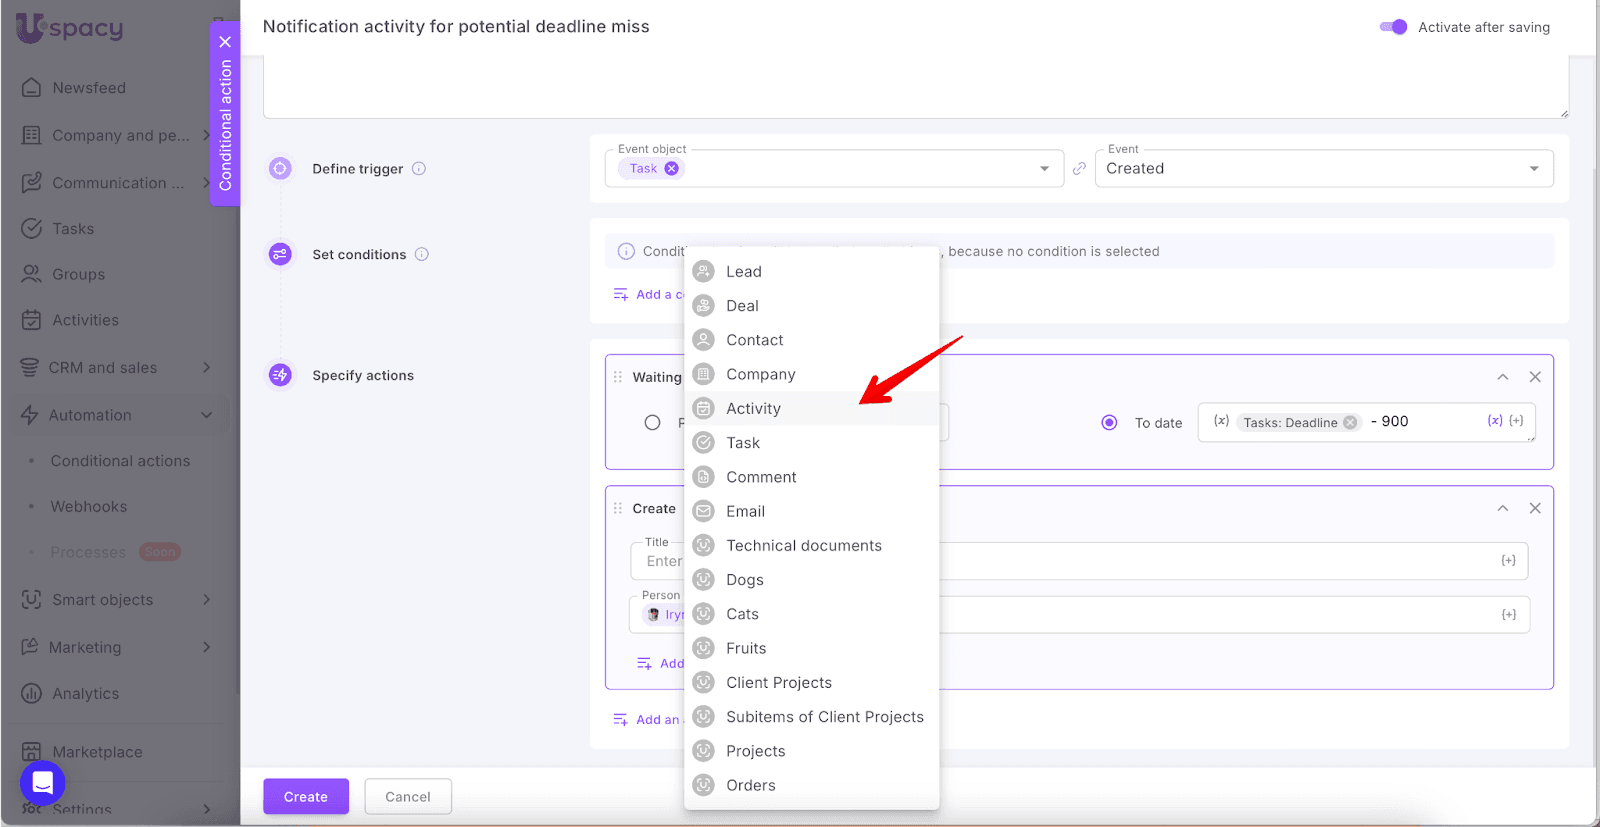The width and height of the screenshot is (1600, 827).
Task: Click the Title field insert variable icon
Action: pos(1508,561)
